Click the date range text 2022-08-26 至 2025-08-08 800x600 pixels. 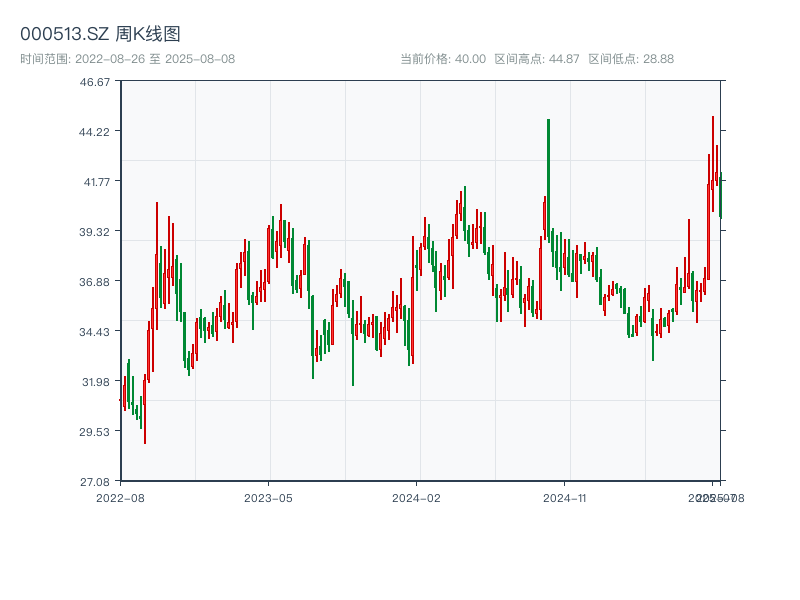(x=155, y=59)
